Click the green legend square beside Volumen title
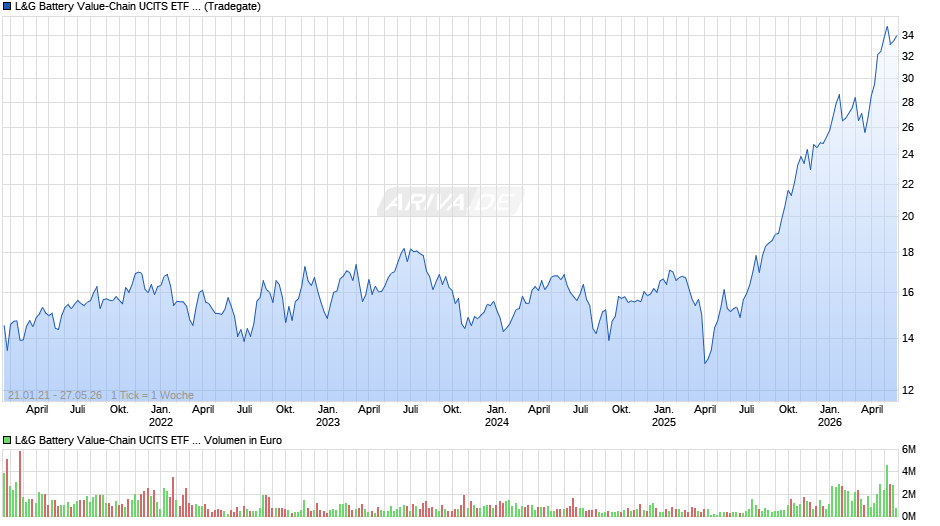Image resolution: width=940 pixels, height=526 pixels. coord(7,440)
